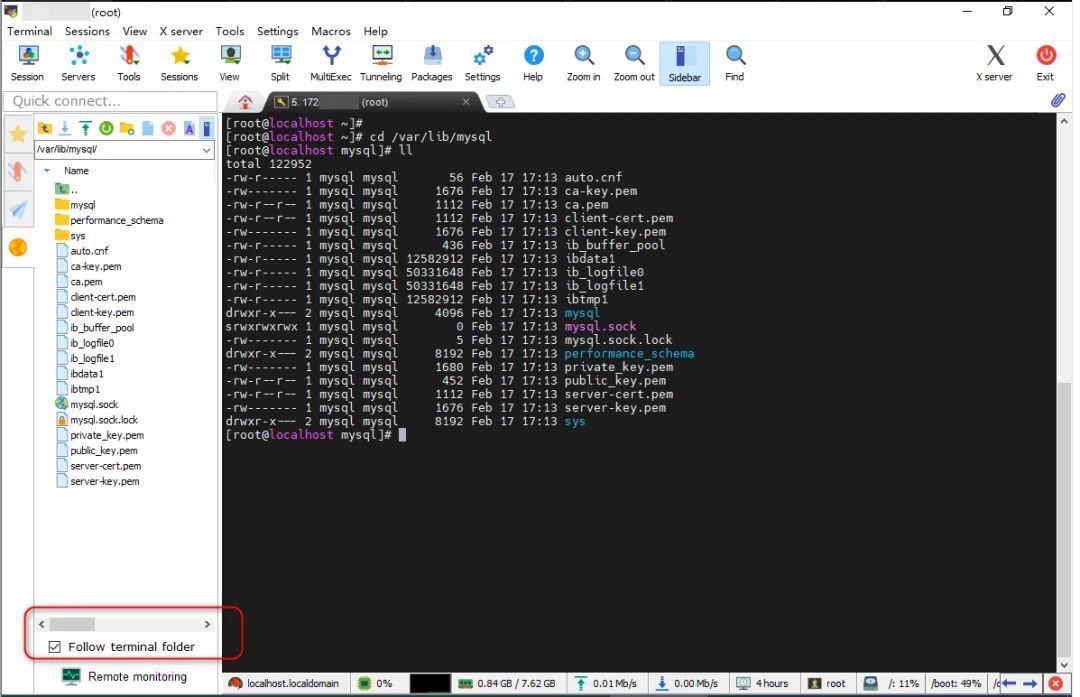Image resolution: width=1080 pixels, height=697 pixels.
Task: Open the Terminal menu
Action: pyautogui.click(x=30, y=31)
